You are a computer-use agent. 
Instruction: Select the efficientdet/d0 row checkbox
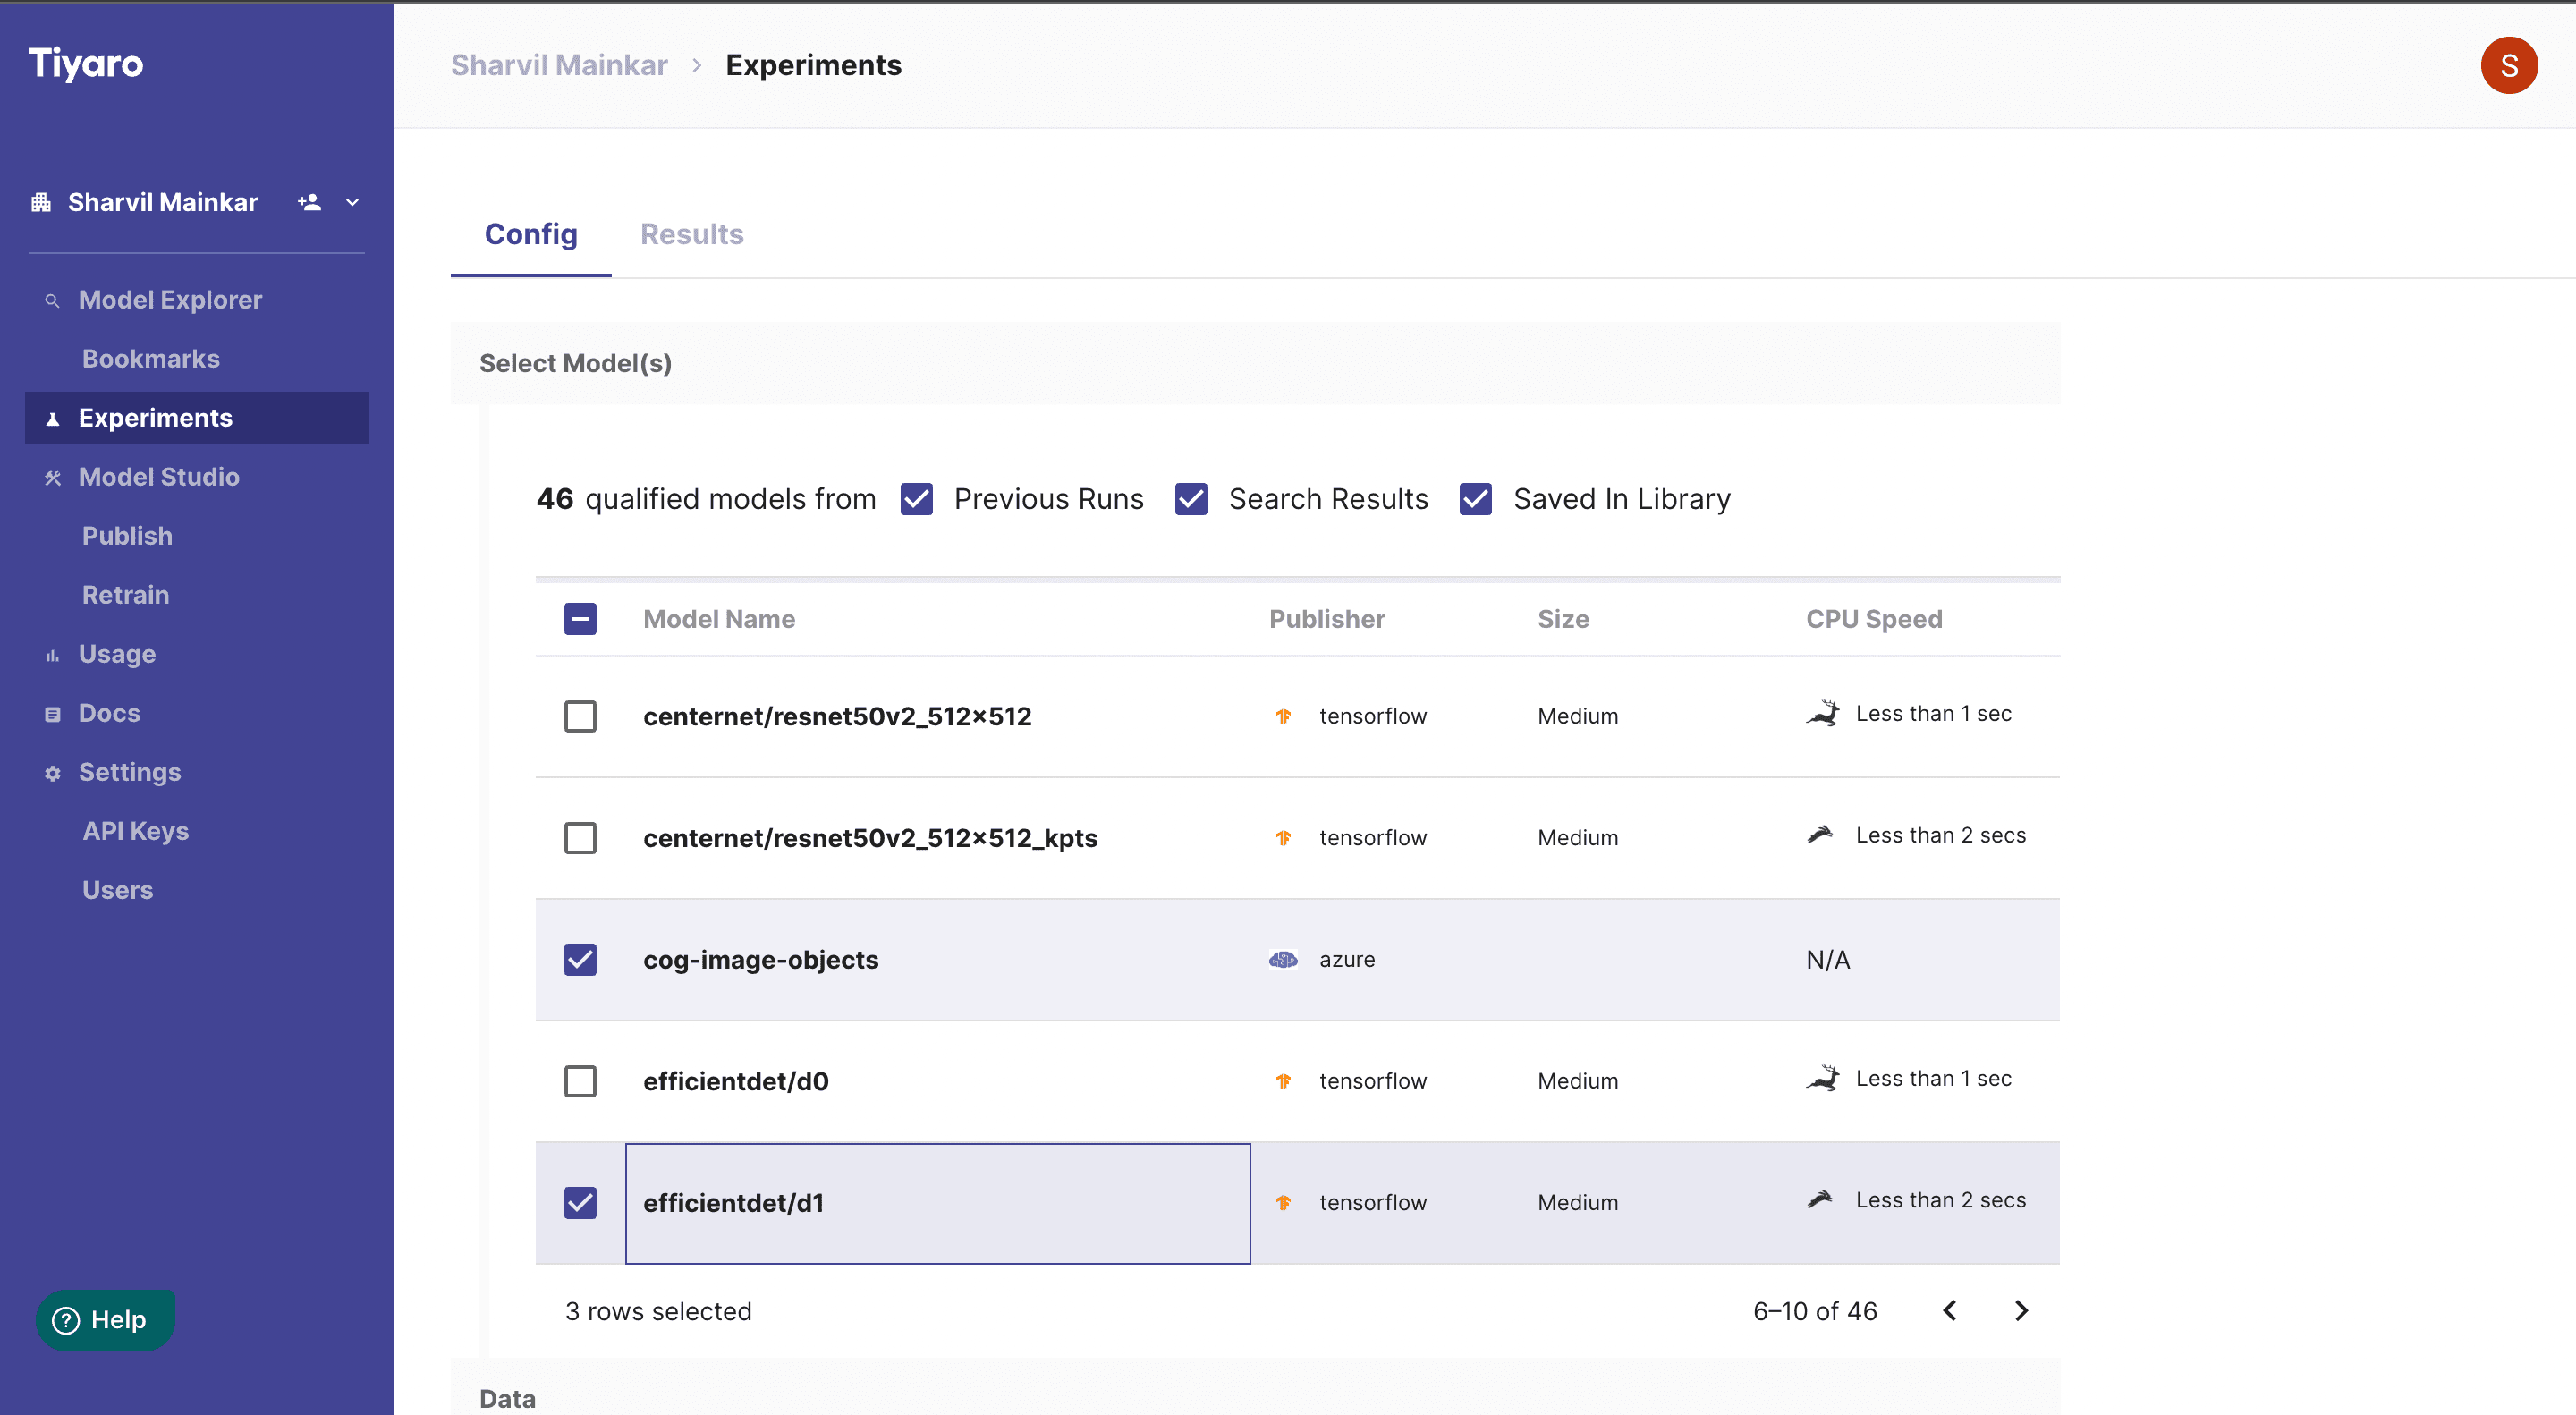point(580,1081)
